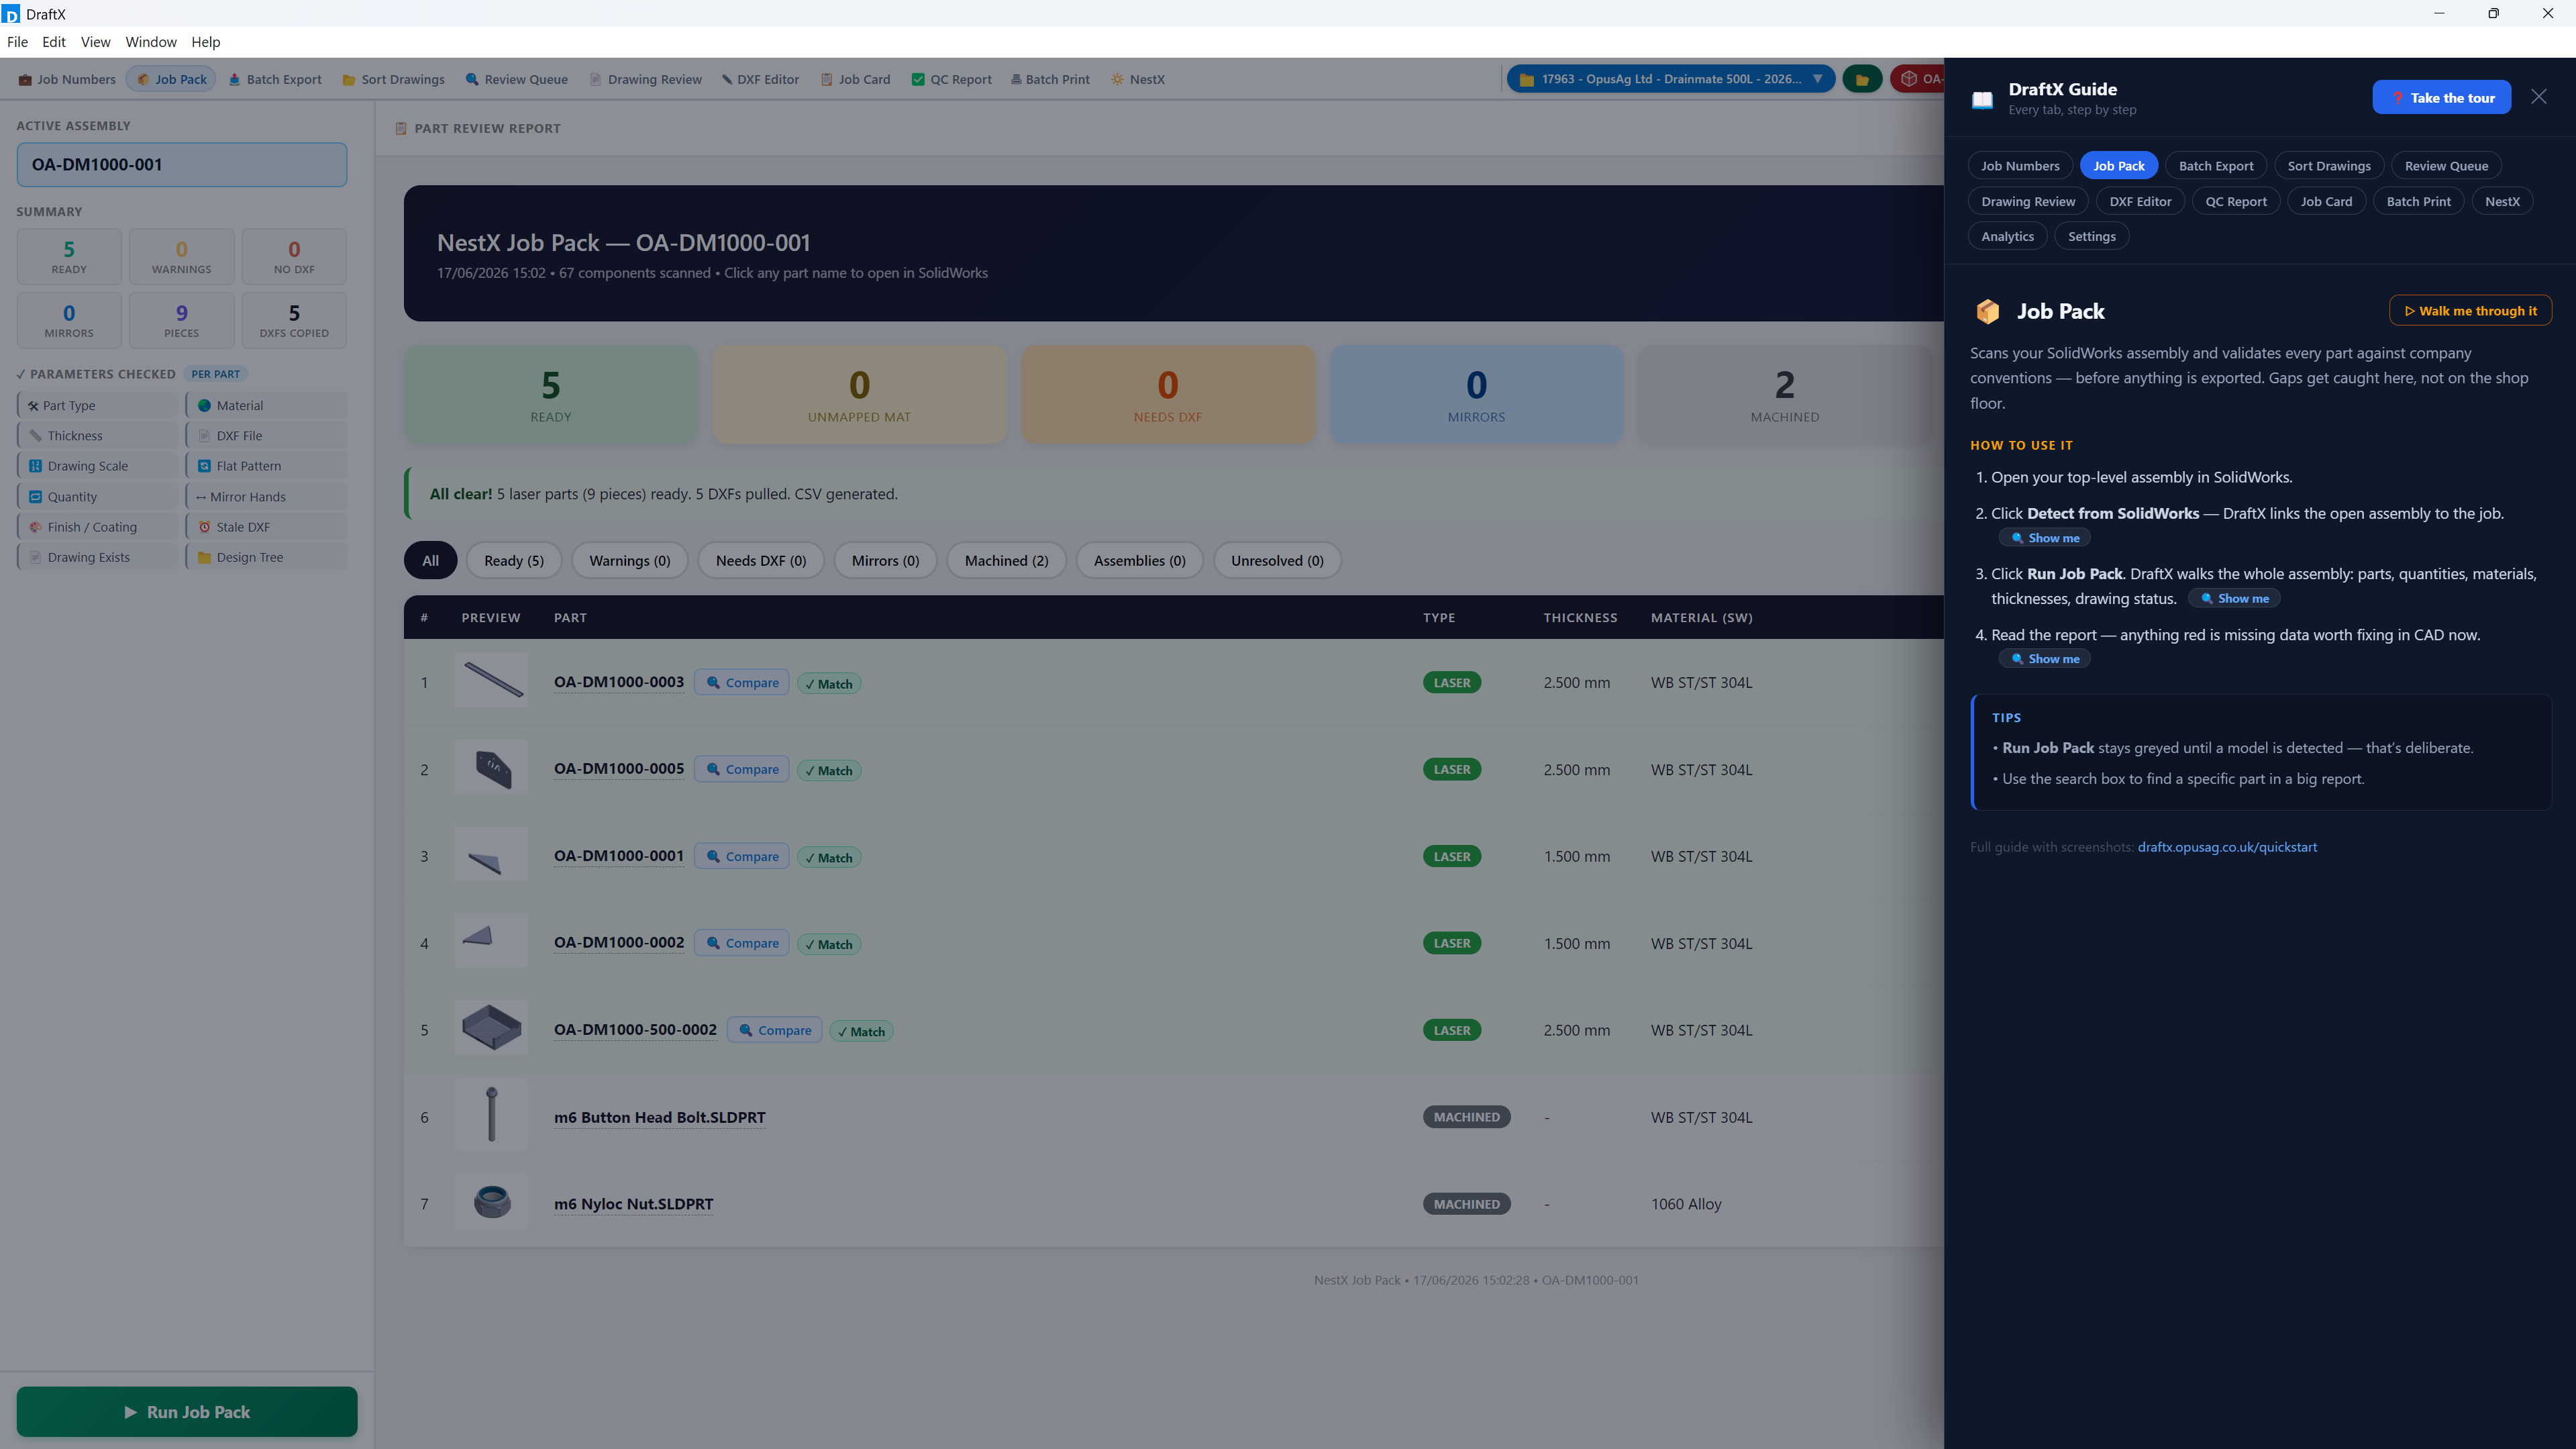Viewport: 2576px width, 1449px height.
Task: Filter the report by Mirrors (0)
Action: click(x=885, y=561)
